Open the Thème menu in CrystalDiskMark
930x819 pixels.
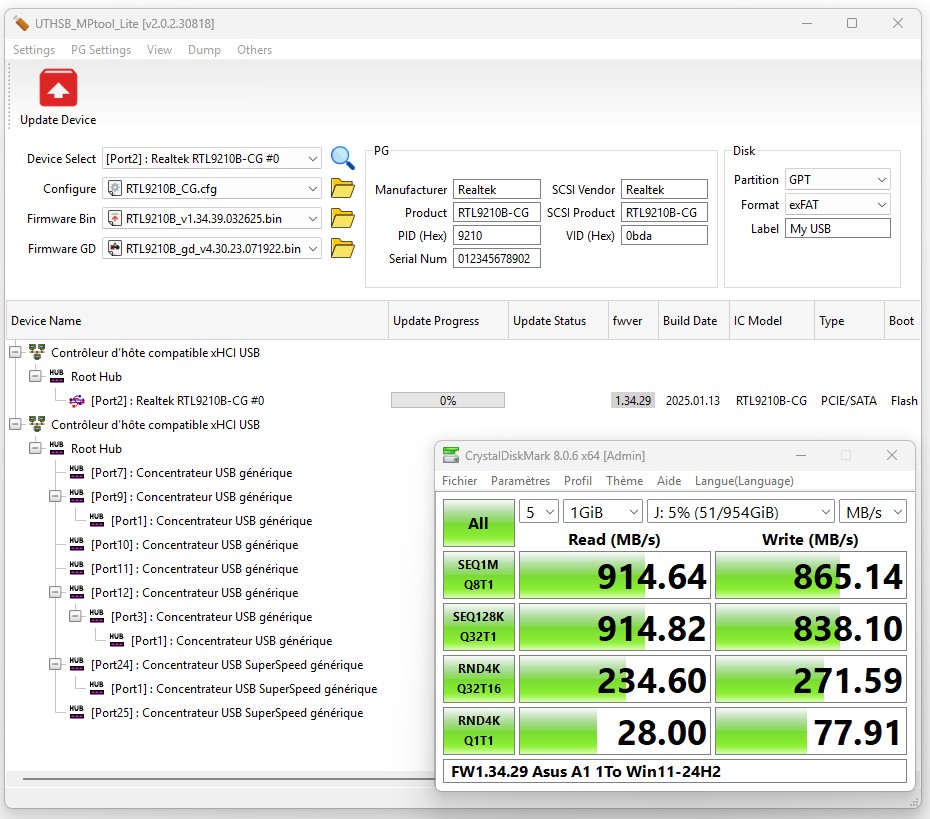point(624,481)
